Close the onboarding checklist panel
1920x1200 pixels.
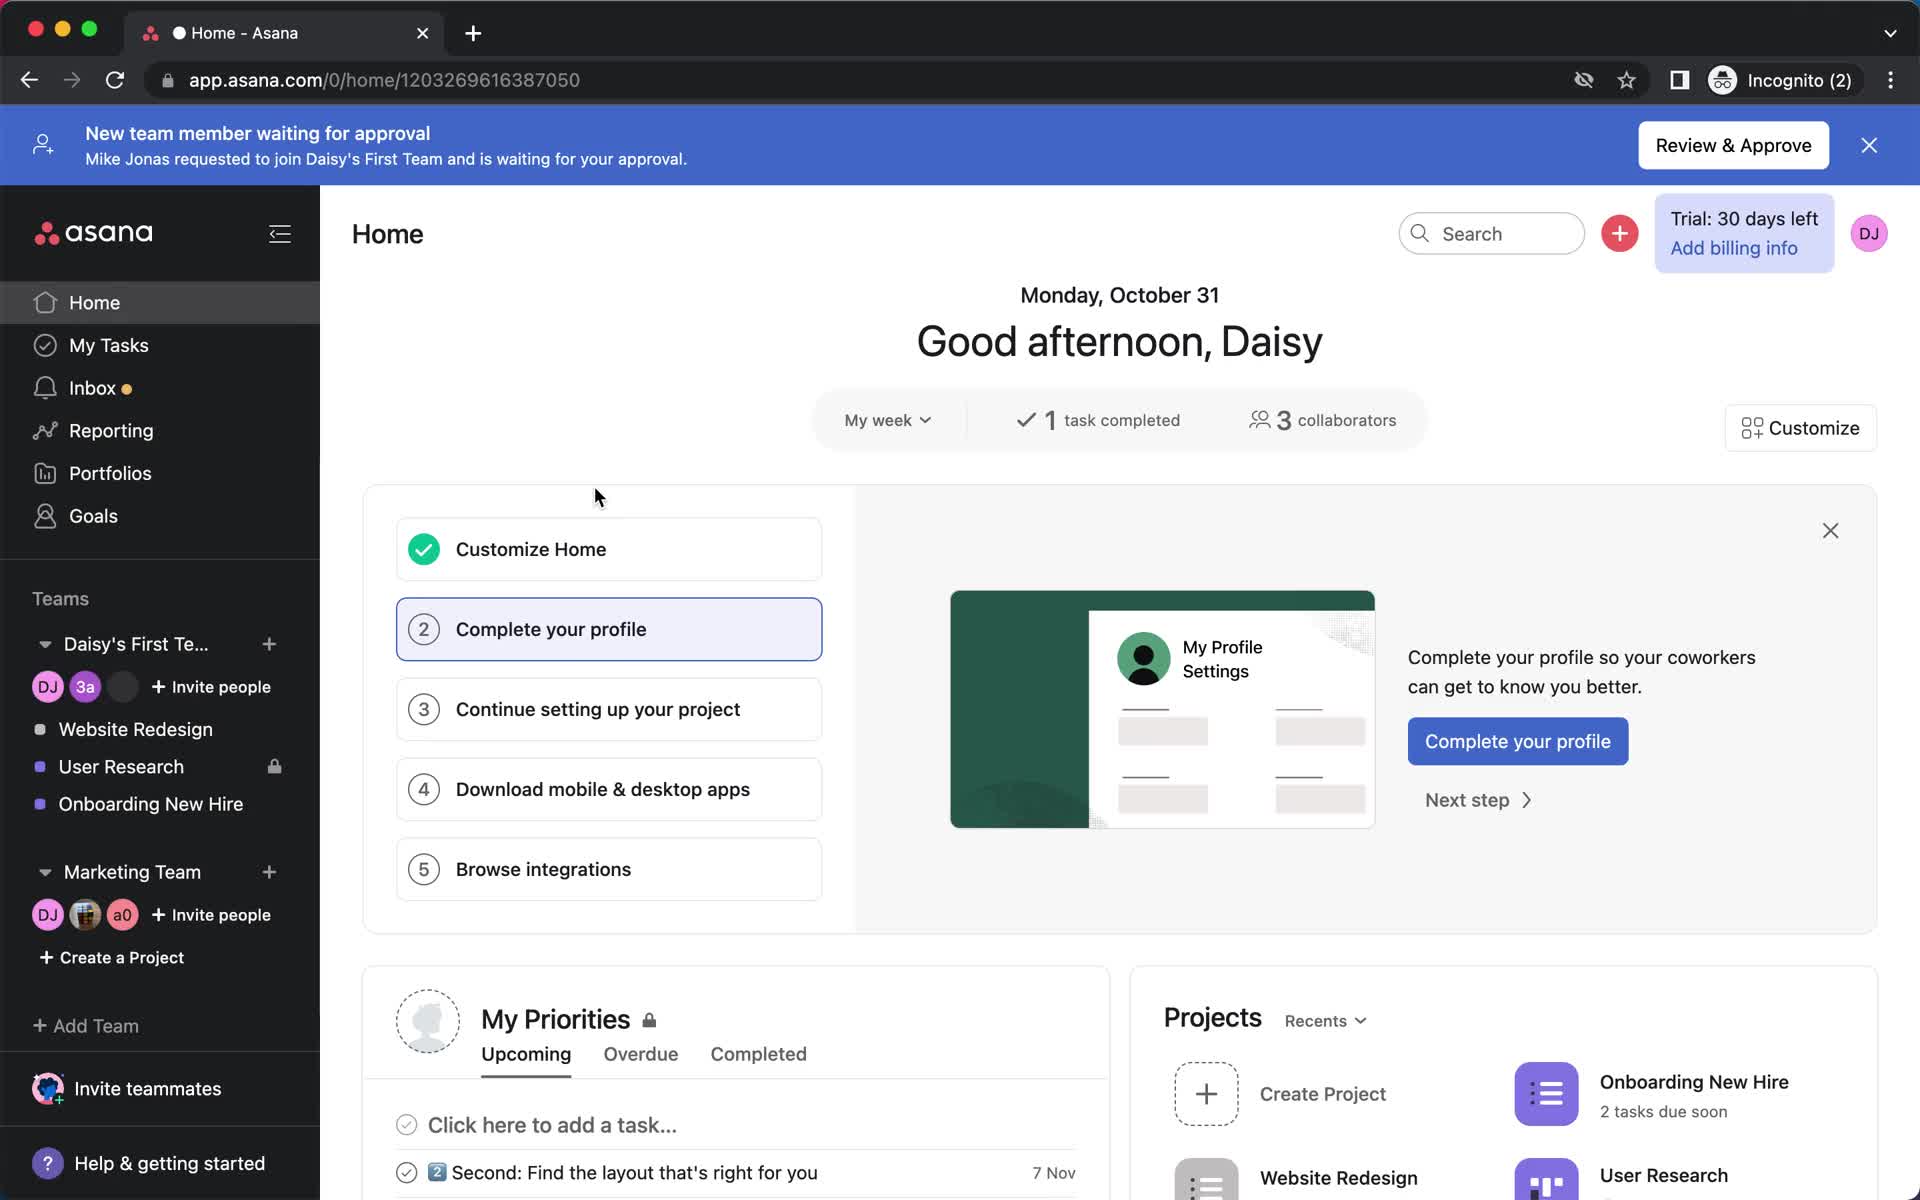pyautogui.click(x=1830, y=531)
